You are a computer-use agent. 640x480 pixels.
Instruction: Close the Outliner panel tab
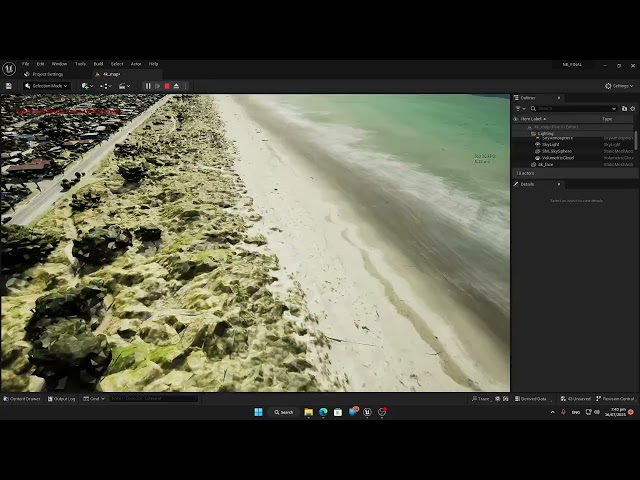coord(559,98)
